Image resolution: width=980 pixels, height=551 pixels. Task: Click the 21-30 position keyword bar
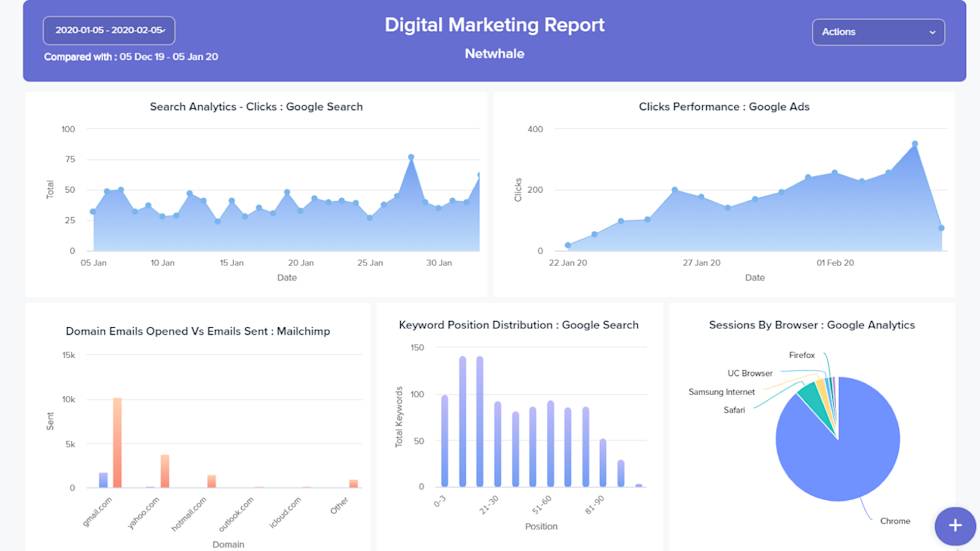(498, 444)
